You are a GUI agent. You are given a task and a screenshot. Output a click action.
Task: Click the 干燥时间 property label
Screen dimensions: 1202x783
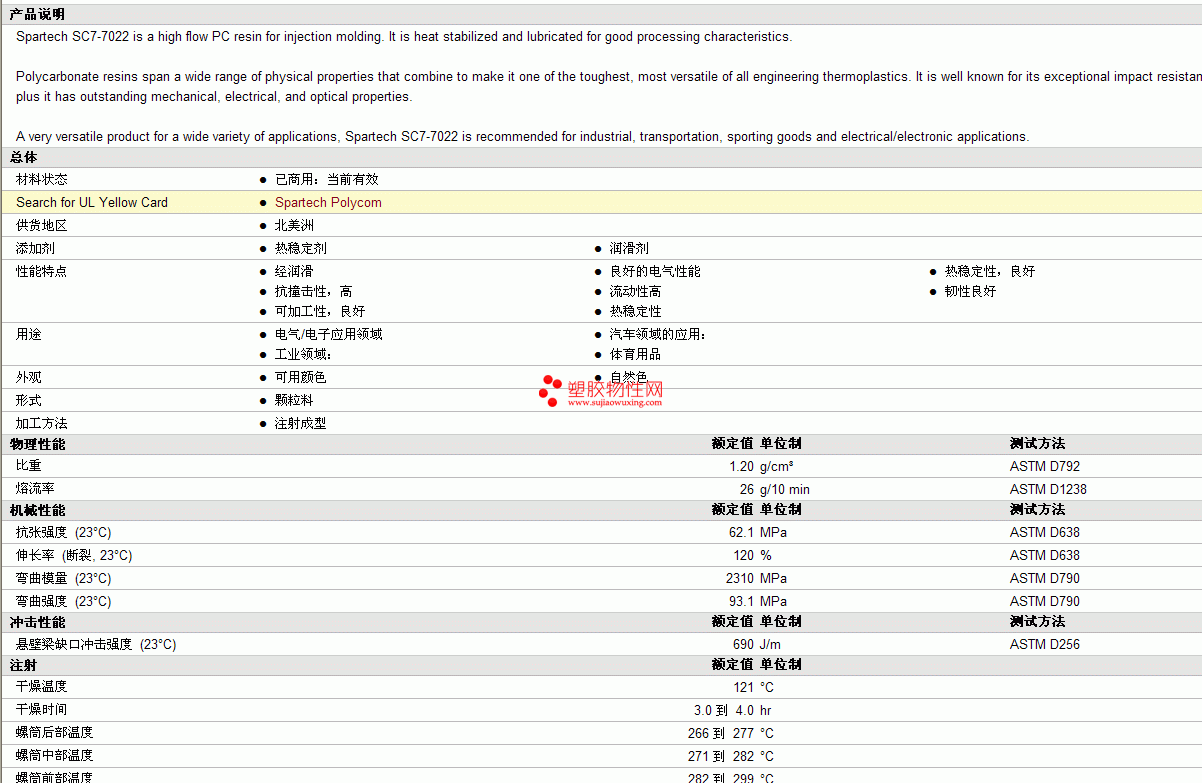pyautogui.click(x=42, y=710)
